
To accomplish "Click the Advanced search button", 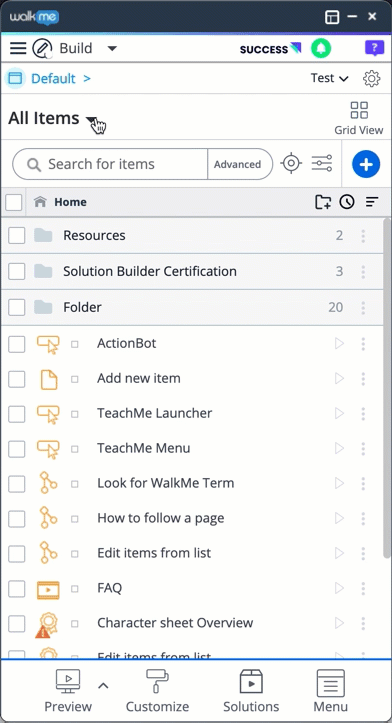I will (239, 164).
